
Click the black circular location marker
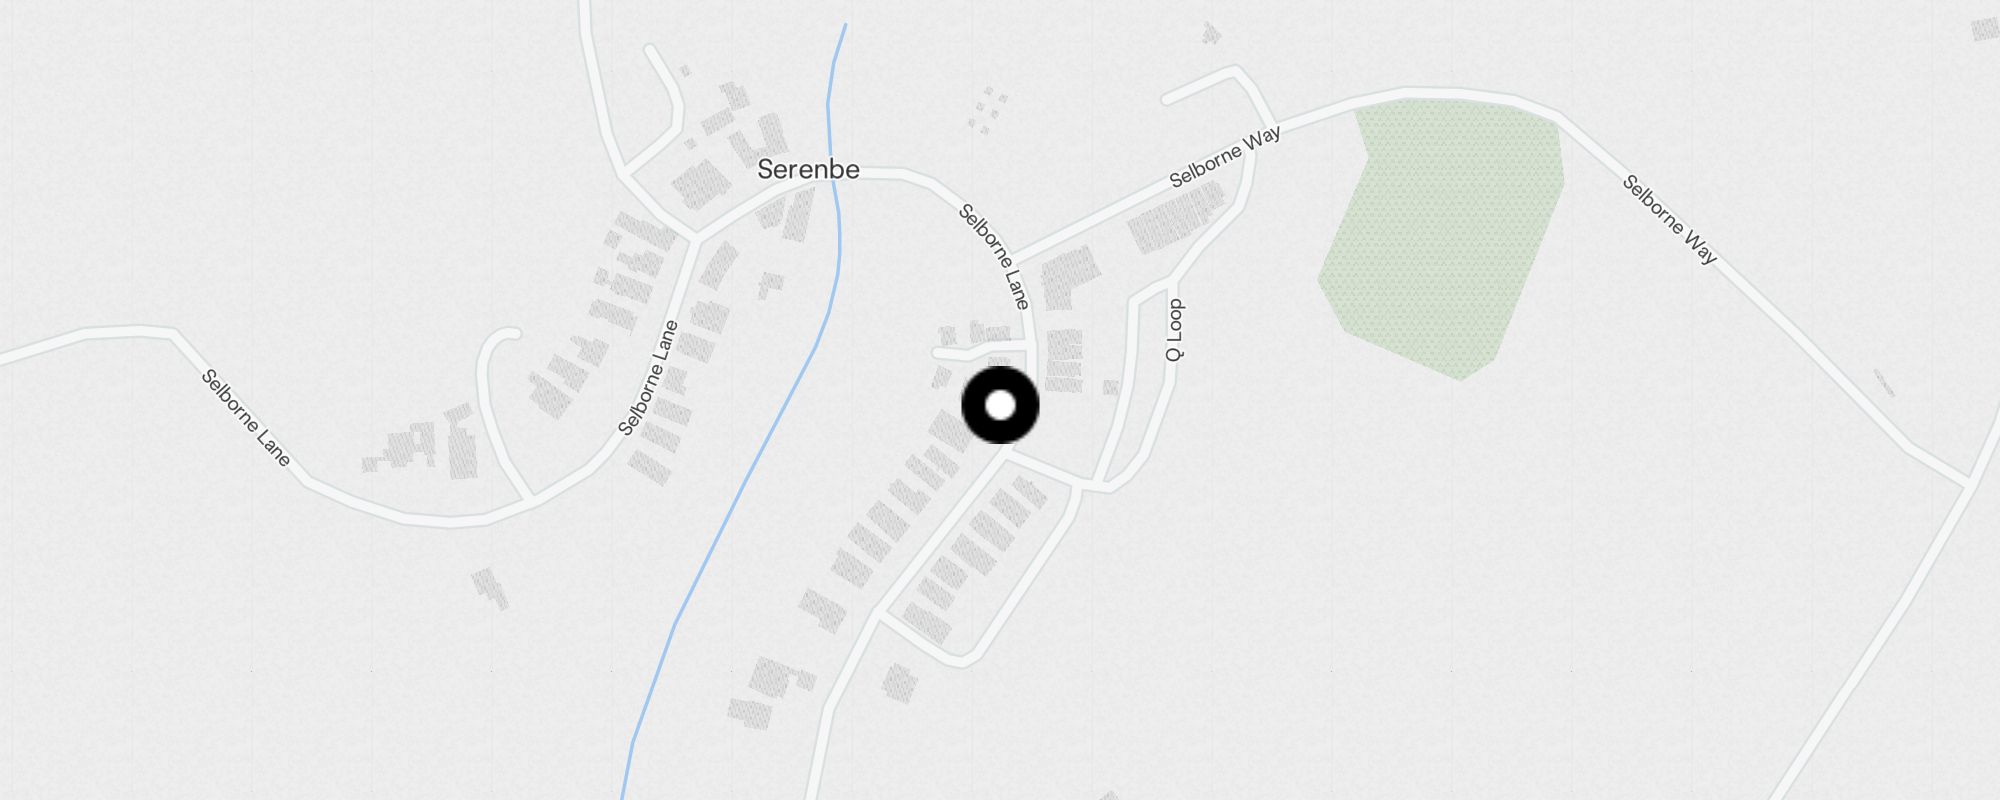(x=1000, y=405)
